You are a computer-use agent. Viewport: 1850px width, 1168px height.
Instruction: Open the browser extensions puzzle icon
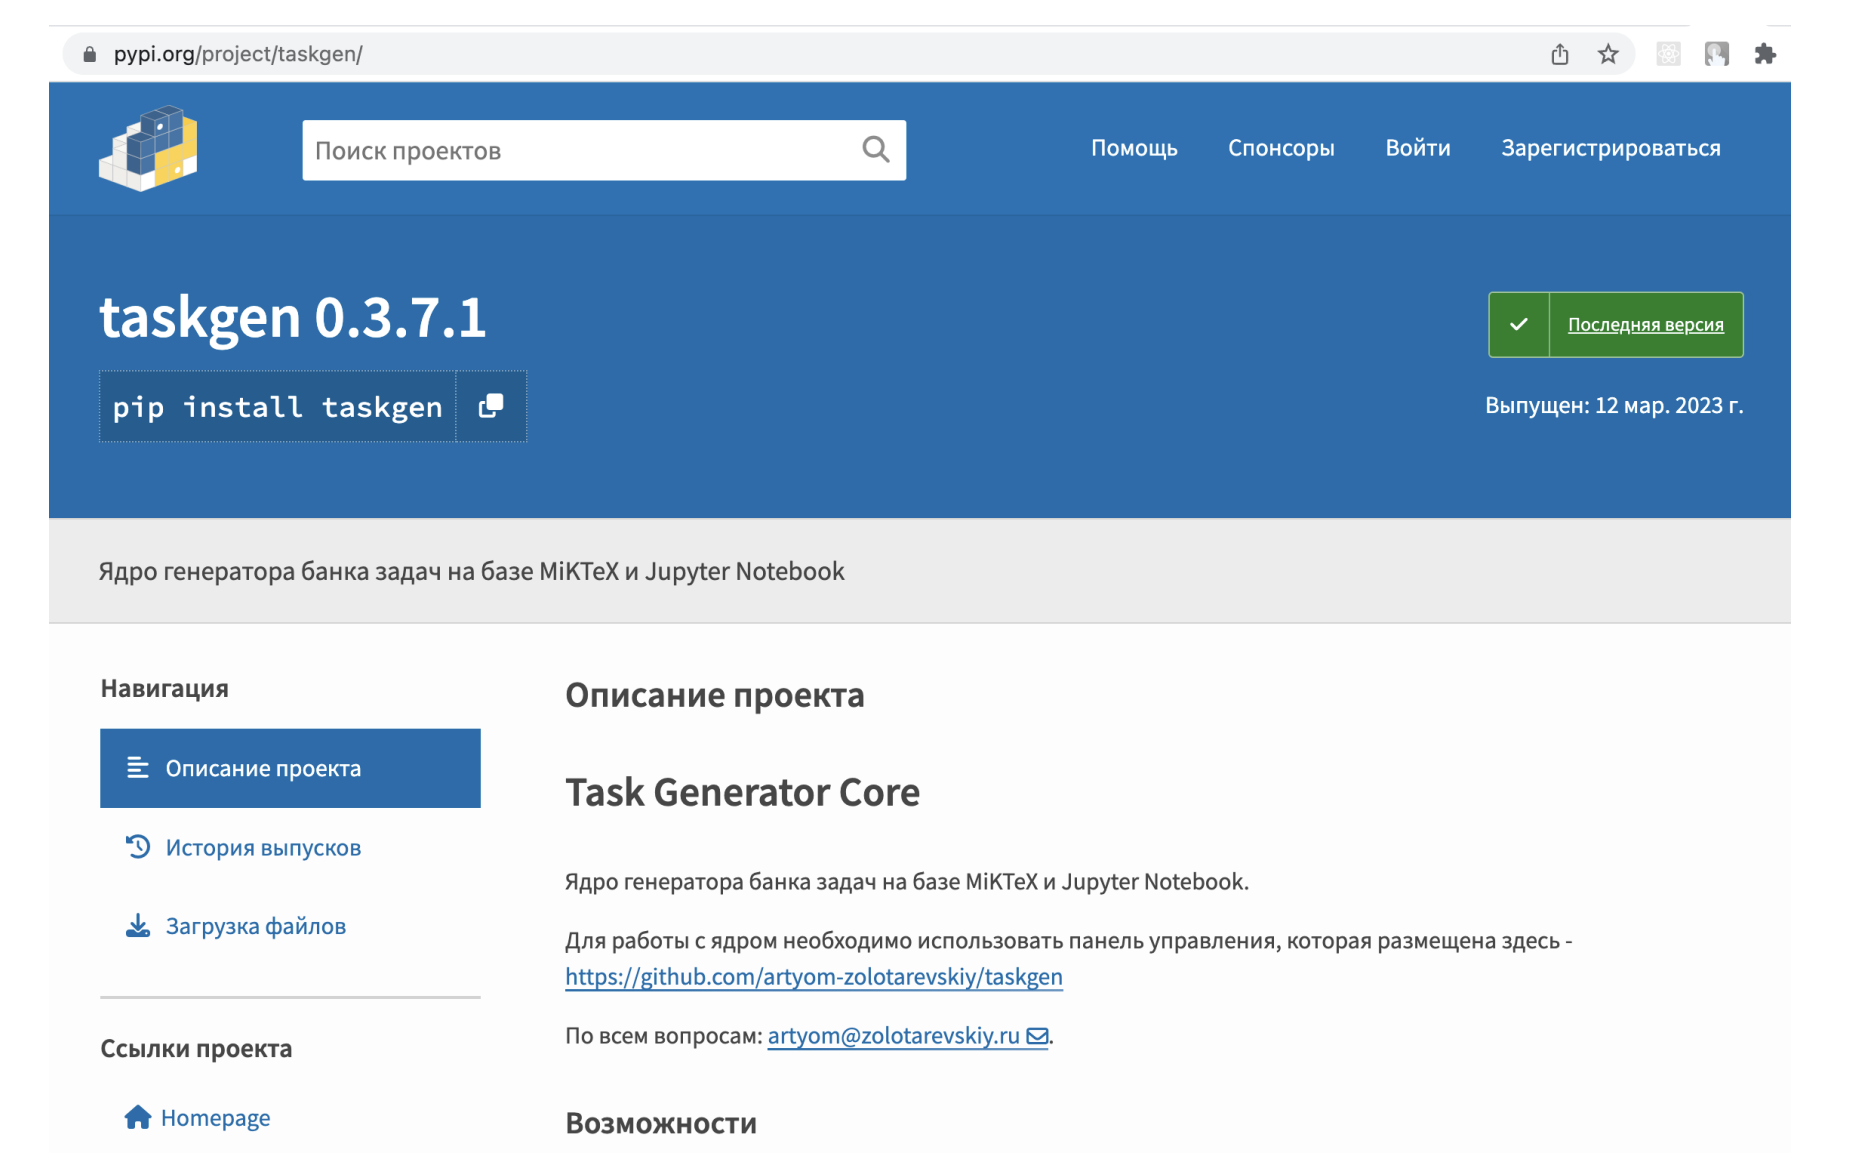1764,54
